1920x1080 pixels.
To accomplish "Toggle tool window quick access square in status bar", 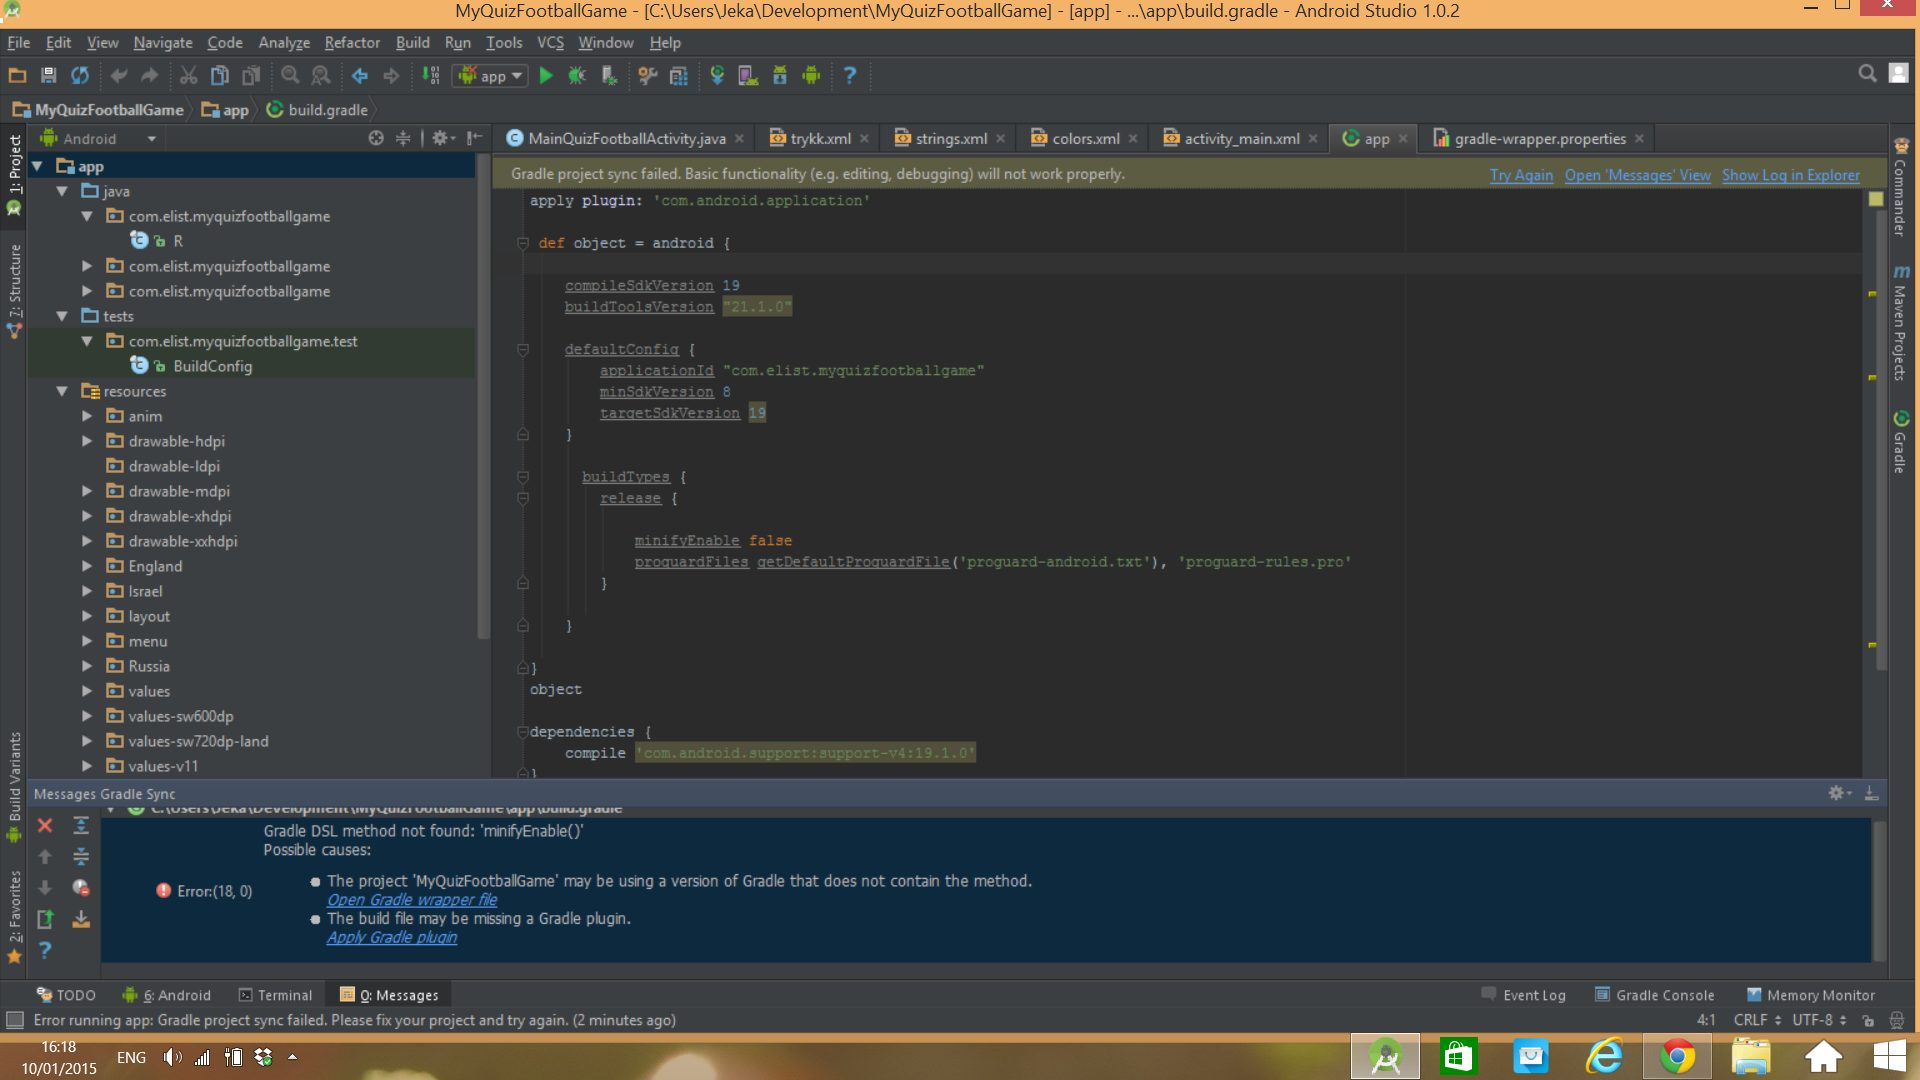I will coord(15,1020).
